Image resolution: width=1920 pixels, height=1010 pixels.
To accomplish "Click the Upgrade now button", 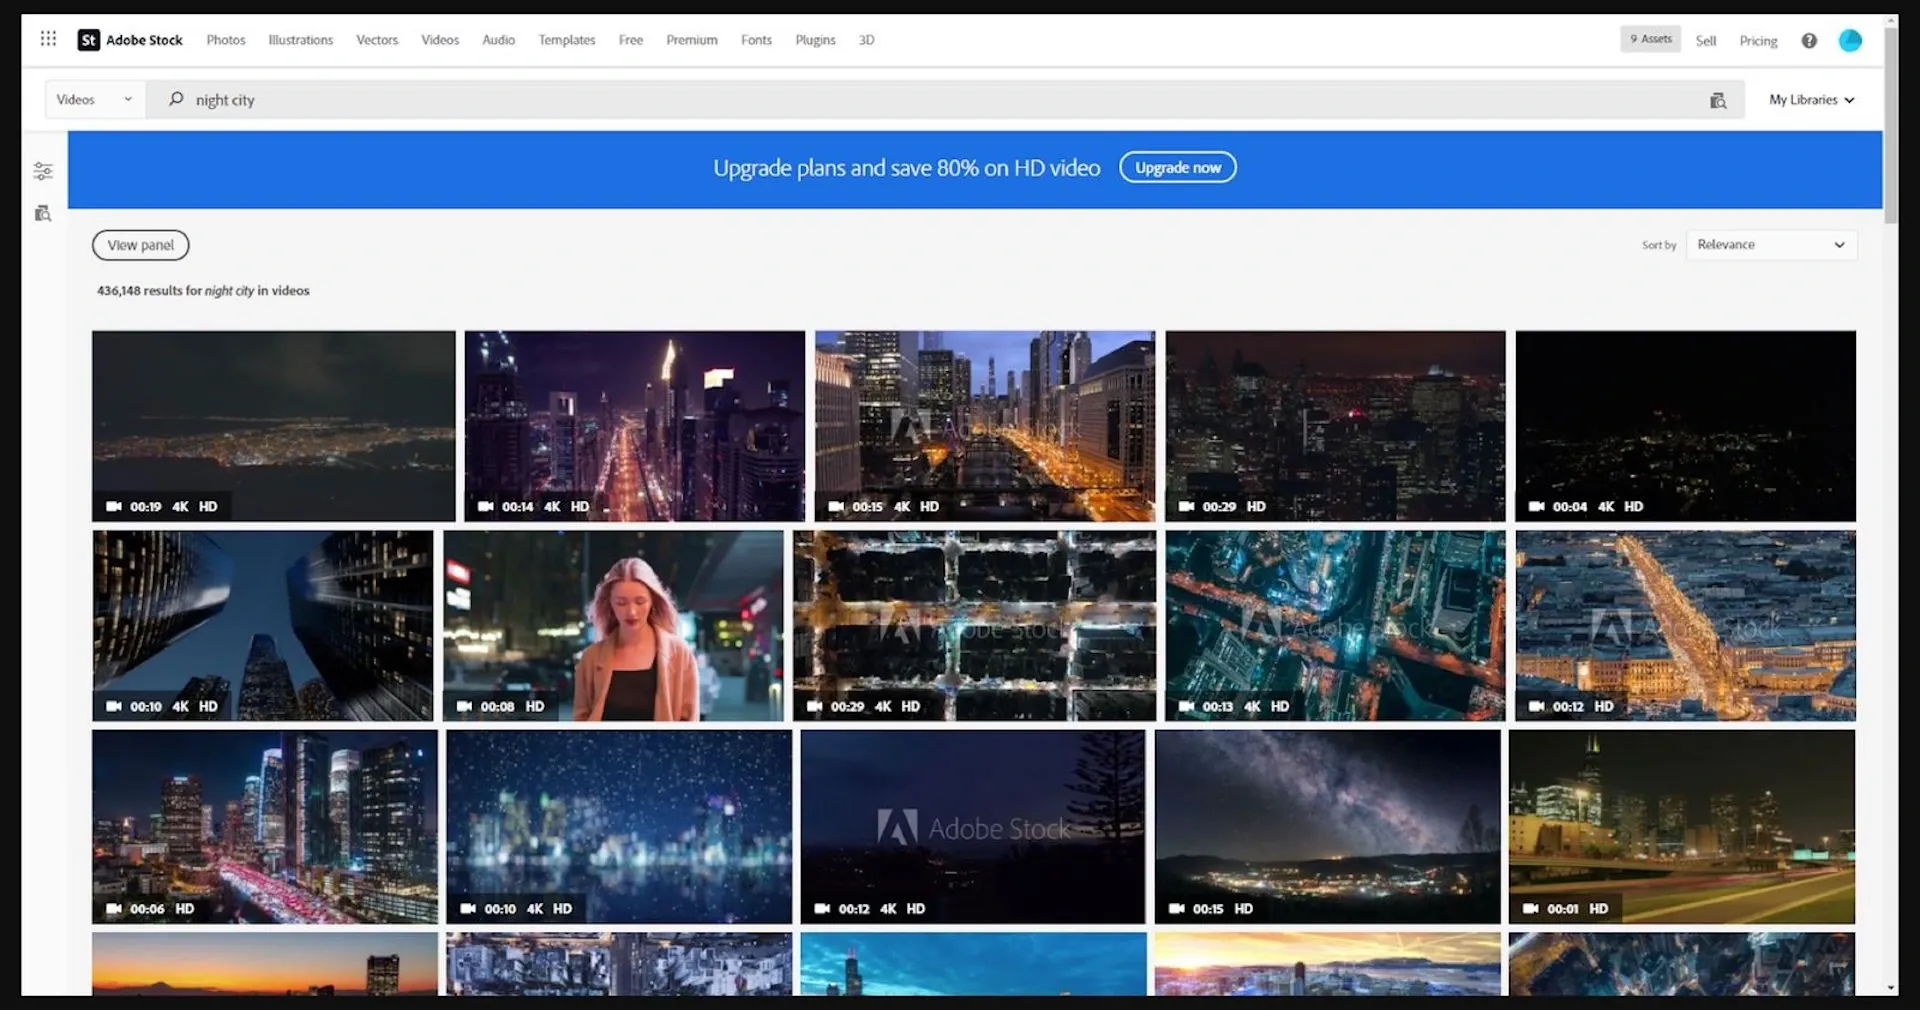I will 1177,167.
